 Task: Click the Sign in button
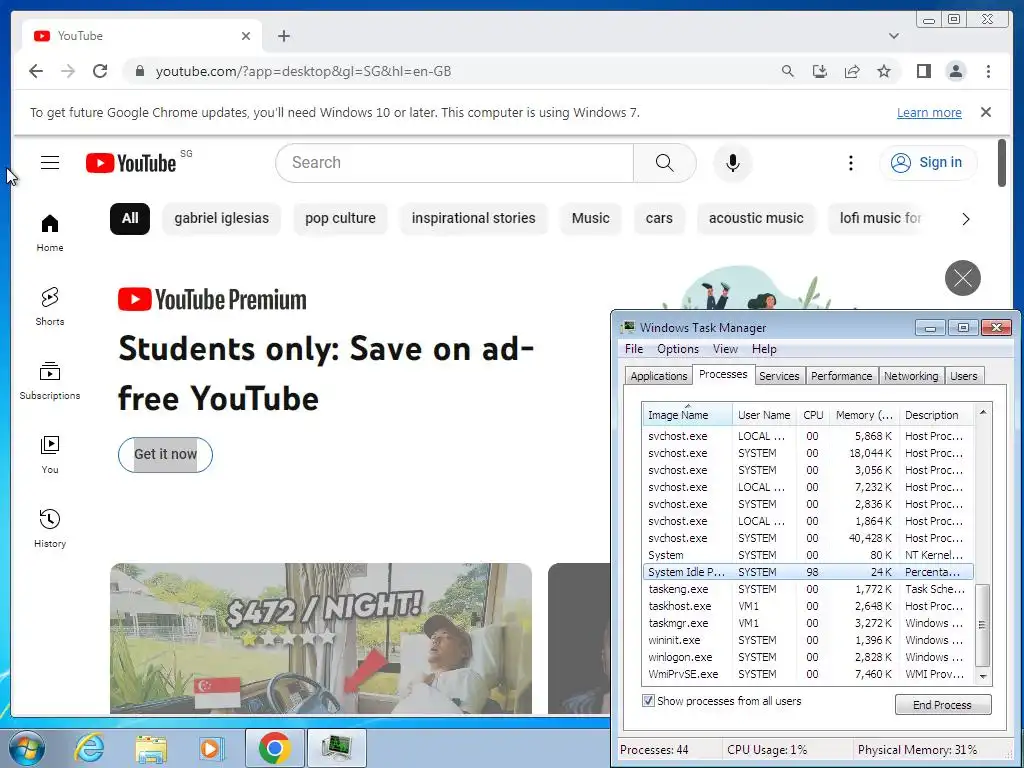click(927, 163)
